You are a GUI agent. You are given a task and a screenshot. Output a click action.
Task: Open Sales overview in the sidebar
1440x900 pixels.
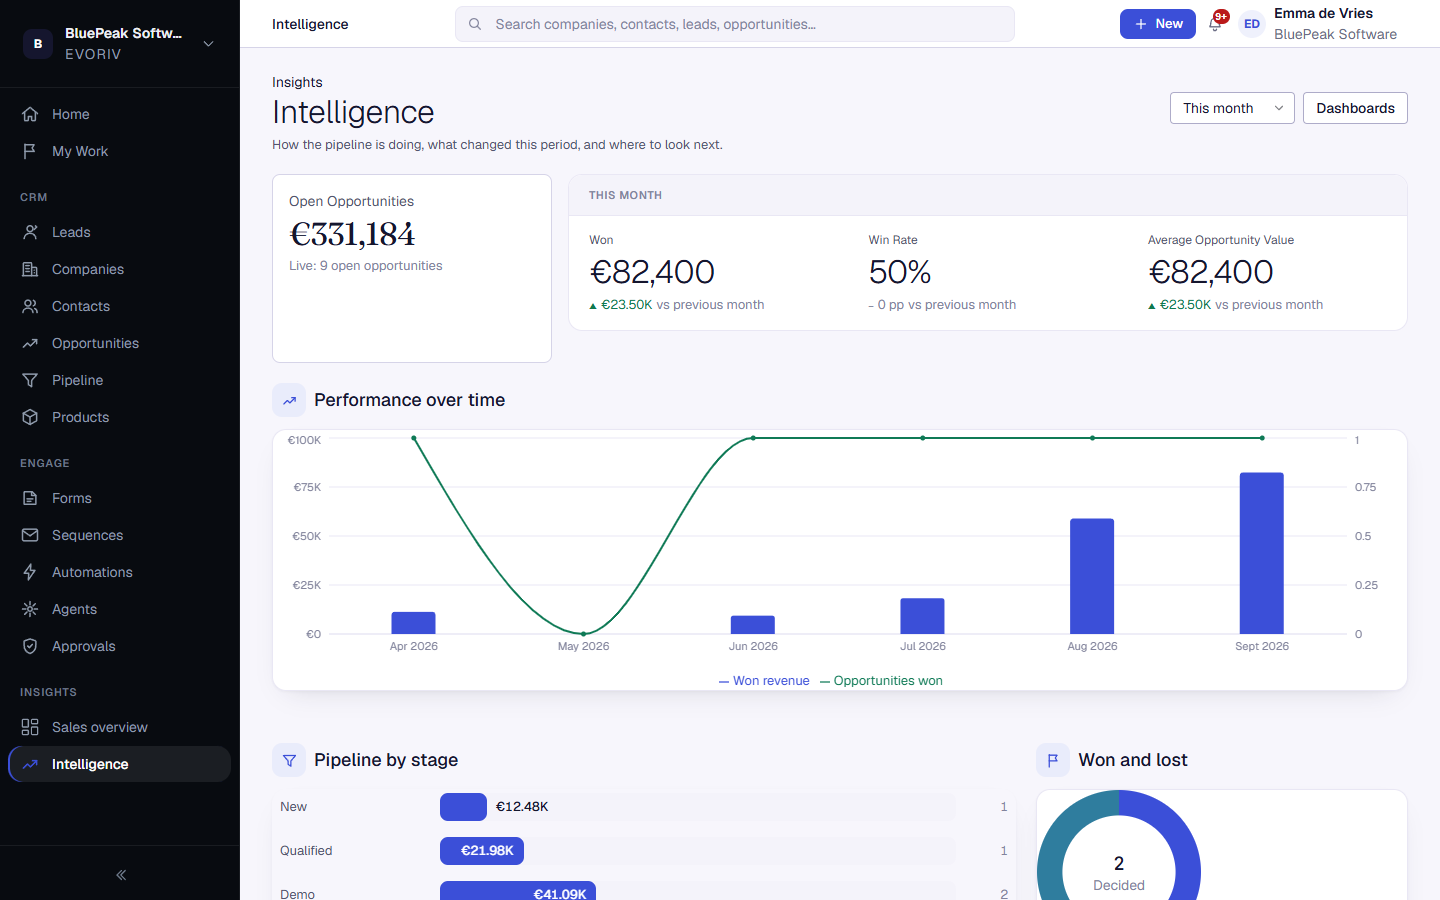coord(119,727)
